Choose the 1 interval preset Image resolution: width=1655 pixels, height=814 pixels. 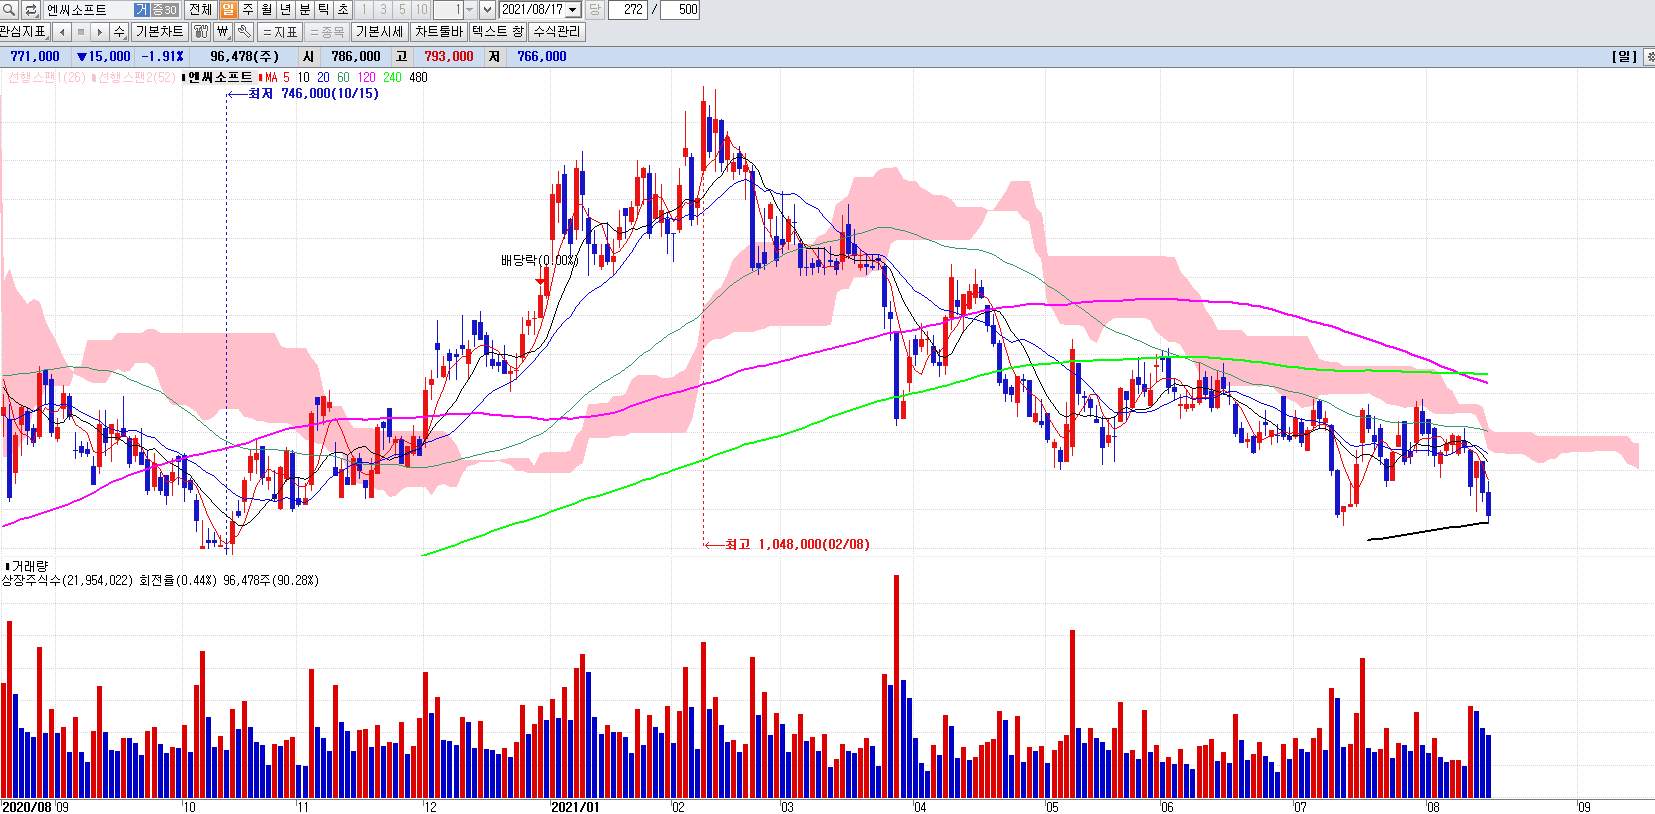point(364,10)
